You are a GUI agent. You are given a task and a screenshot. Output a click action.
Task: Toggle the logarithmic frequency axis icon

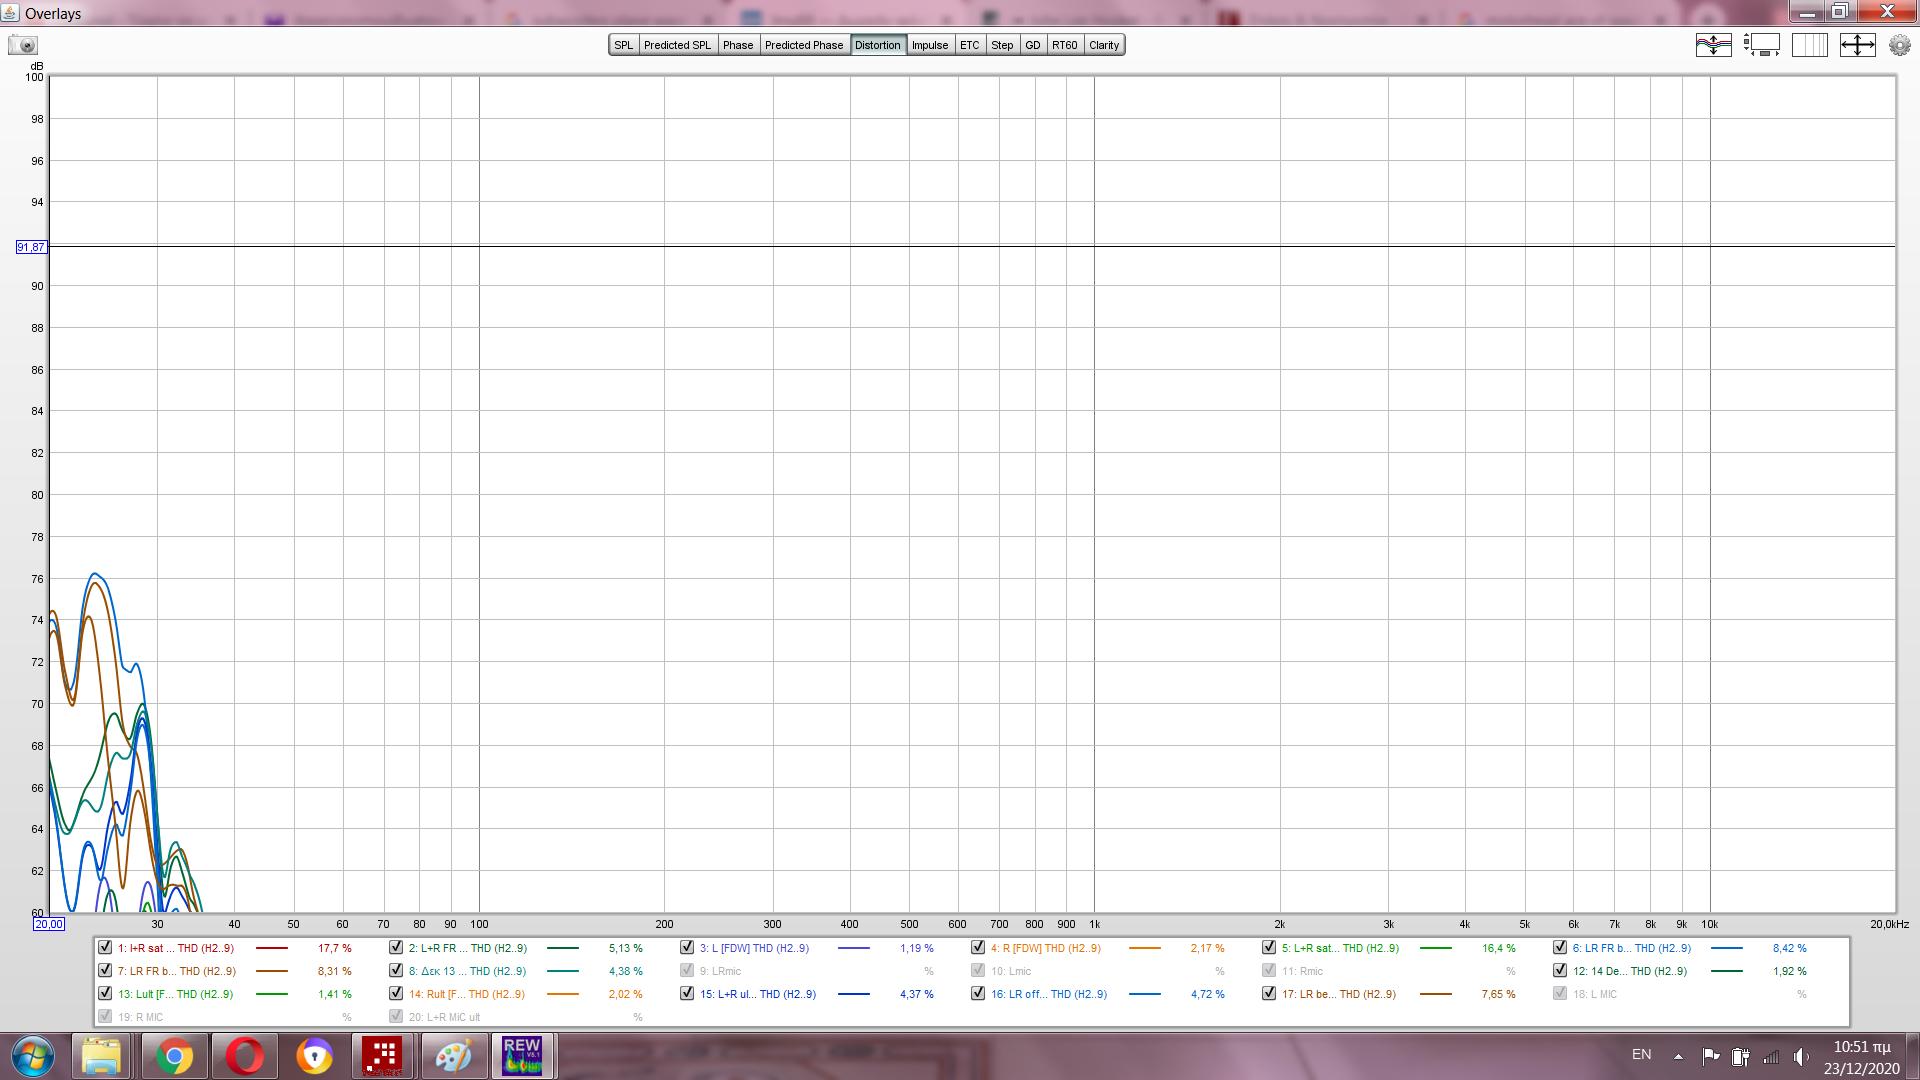(1809, 45)
